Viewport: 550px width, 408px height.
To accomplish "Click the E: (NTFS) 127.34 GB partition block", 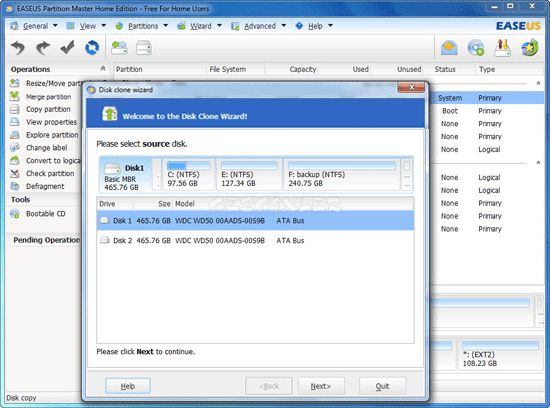I will (x=249, y=175).
